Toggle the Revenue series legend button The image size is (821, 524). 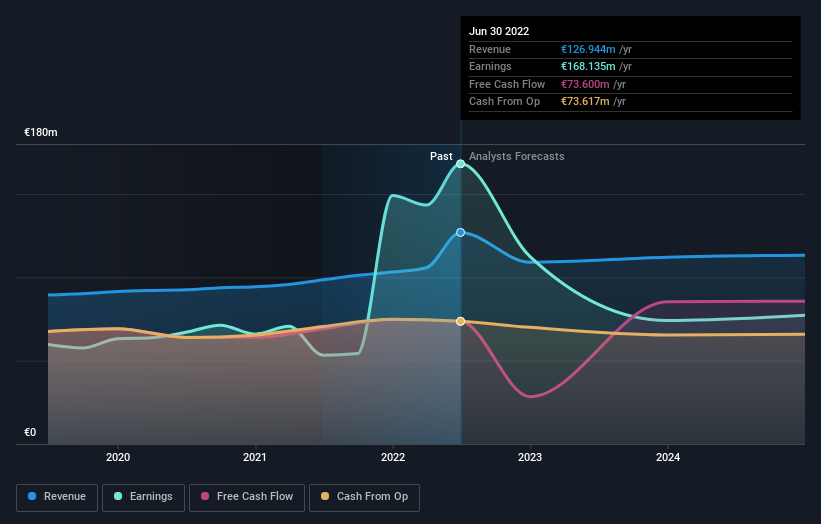[57, 497]
